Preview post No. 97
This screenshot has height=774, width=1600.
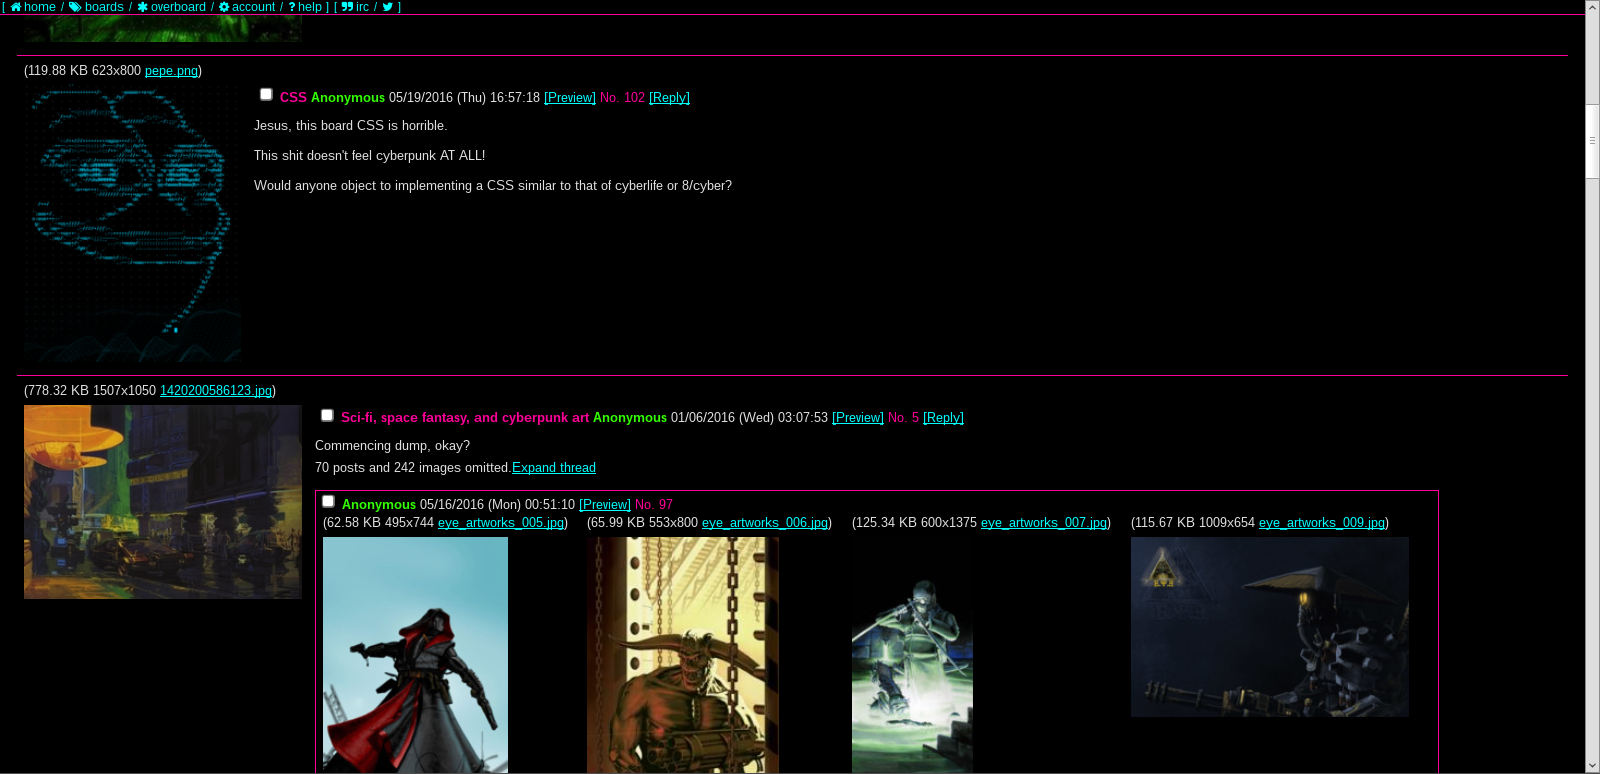pyautogui.click(x=605, y=505)
